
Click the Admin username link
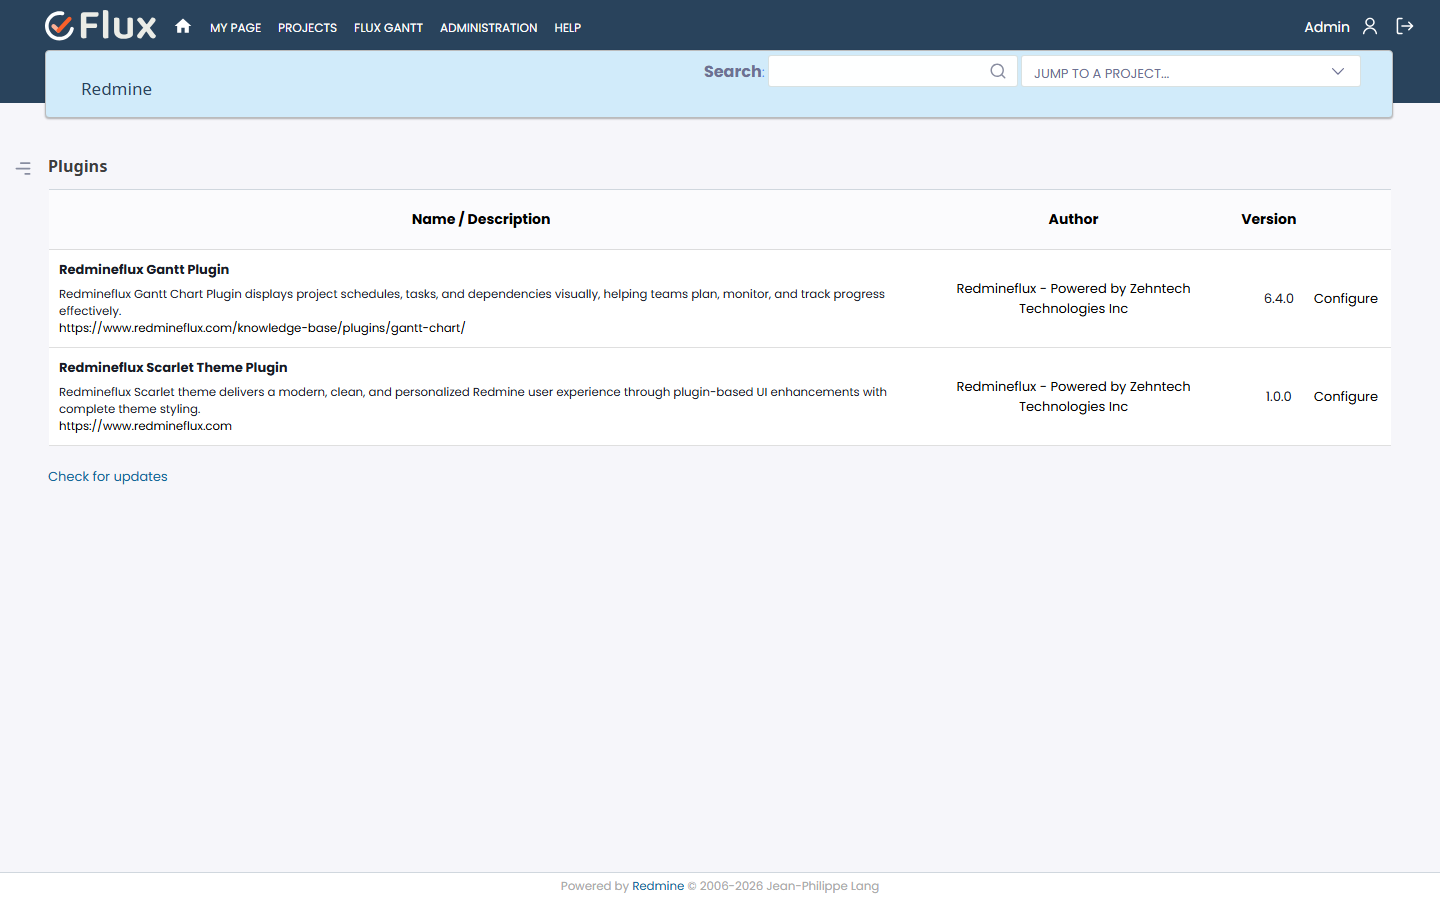1326,27
